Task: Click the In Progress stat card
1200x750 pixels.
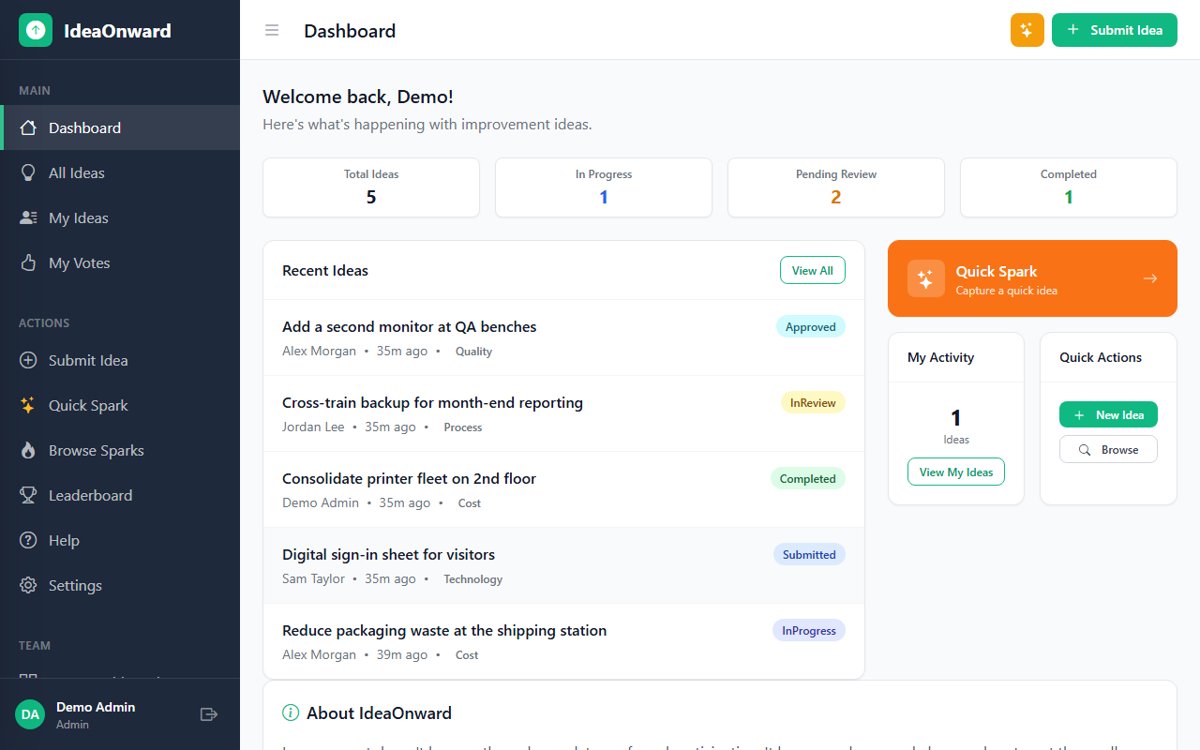Action: [x=604, y=187]
